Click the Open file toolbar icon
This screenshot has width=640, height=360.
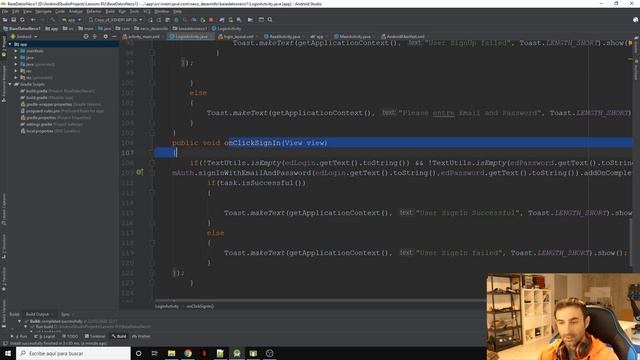coord(5,20)
